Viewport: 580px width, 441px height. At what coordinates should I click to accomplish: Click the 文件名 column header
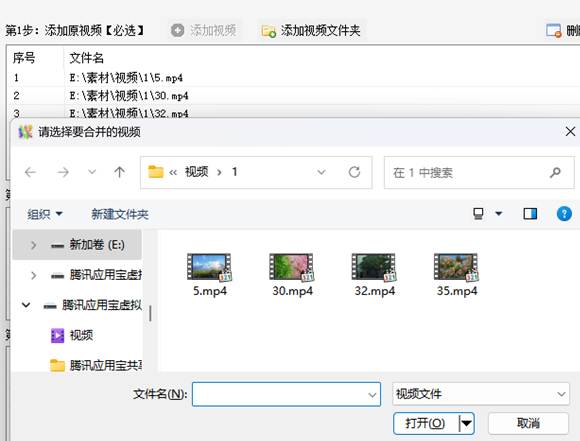[x=87, y=58]
